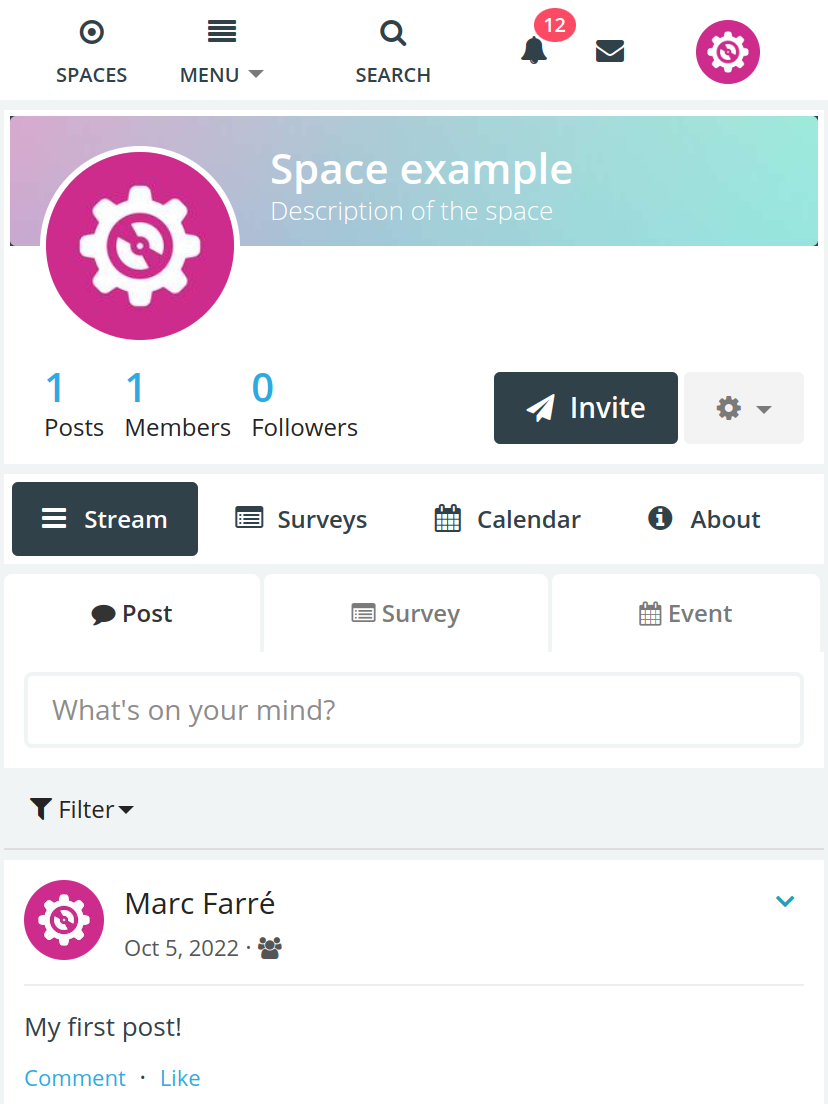This screenshot has width=828, height=1104.
Task: Click the notification bell icon
Action: click(x=534, y=51)
